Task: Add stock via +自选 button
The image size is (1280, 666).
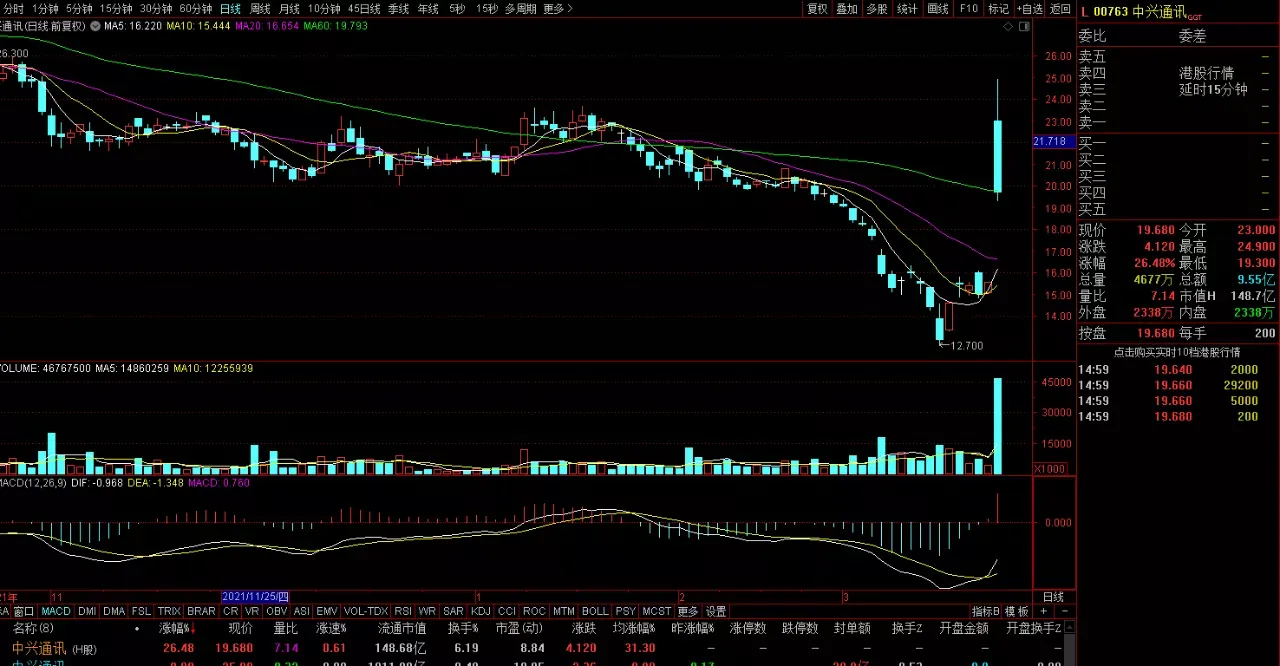Action: [x=1029, y=9]
